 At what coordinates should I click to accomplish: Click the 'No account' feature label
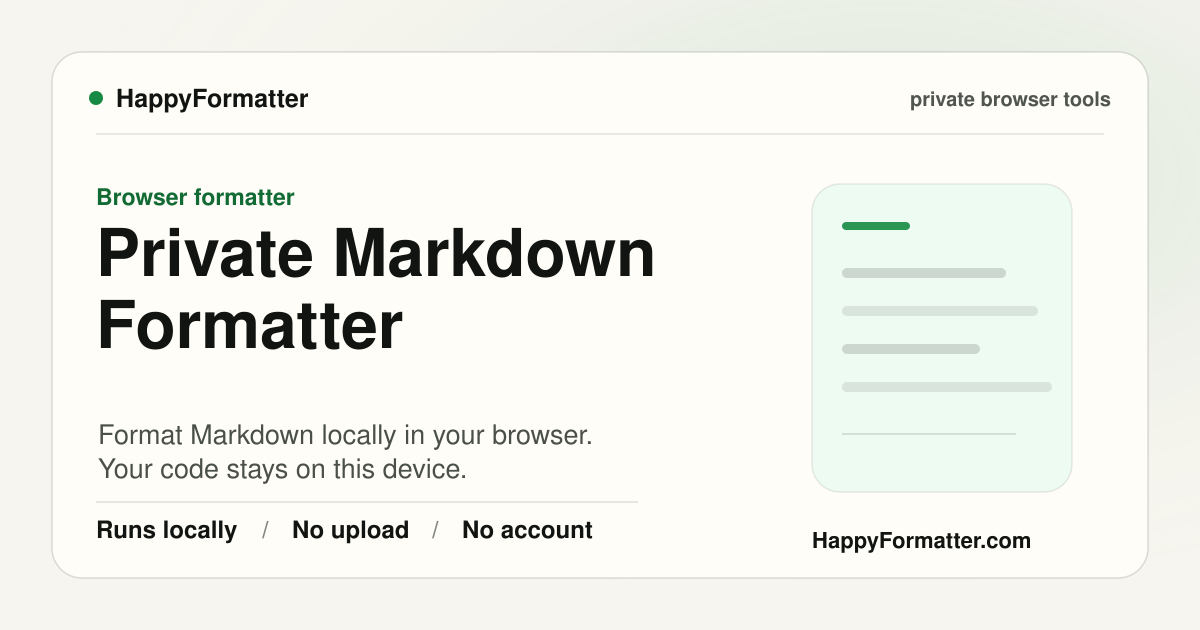[527, 530]
